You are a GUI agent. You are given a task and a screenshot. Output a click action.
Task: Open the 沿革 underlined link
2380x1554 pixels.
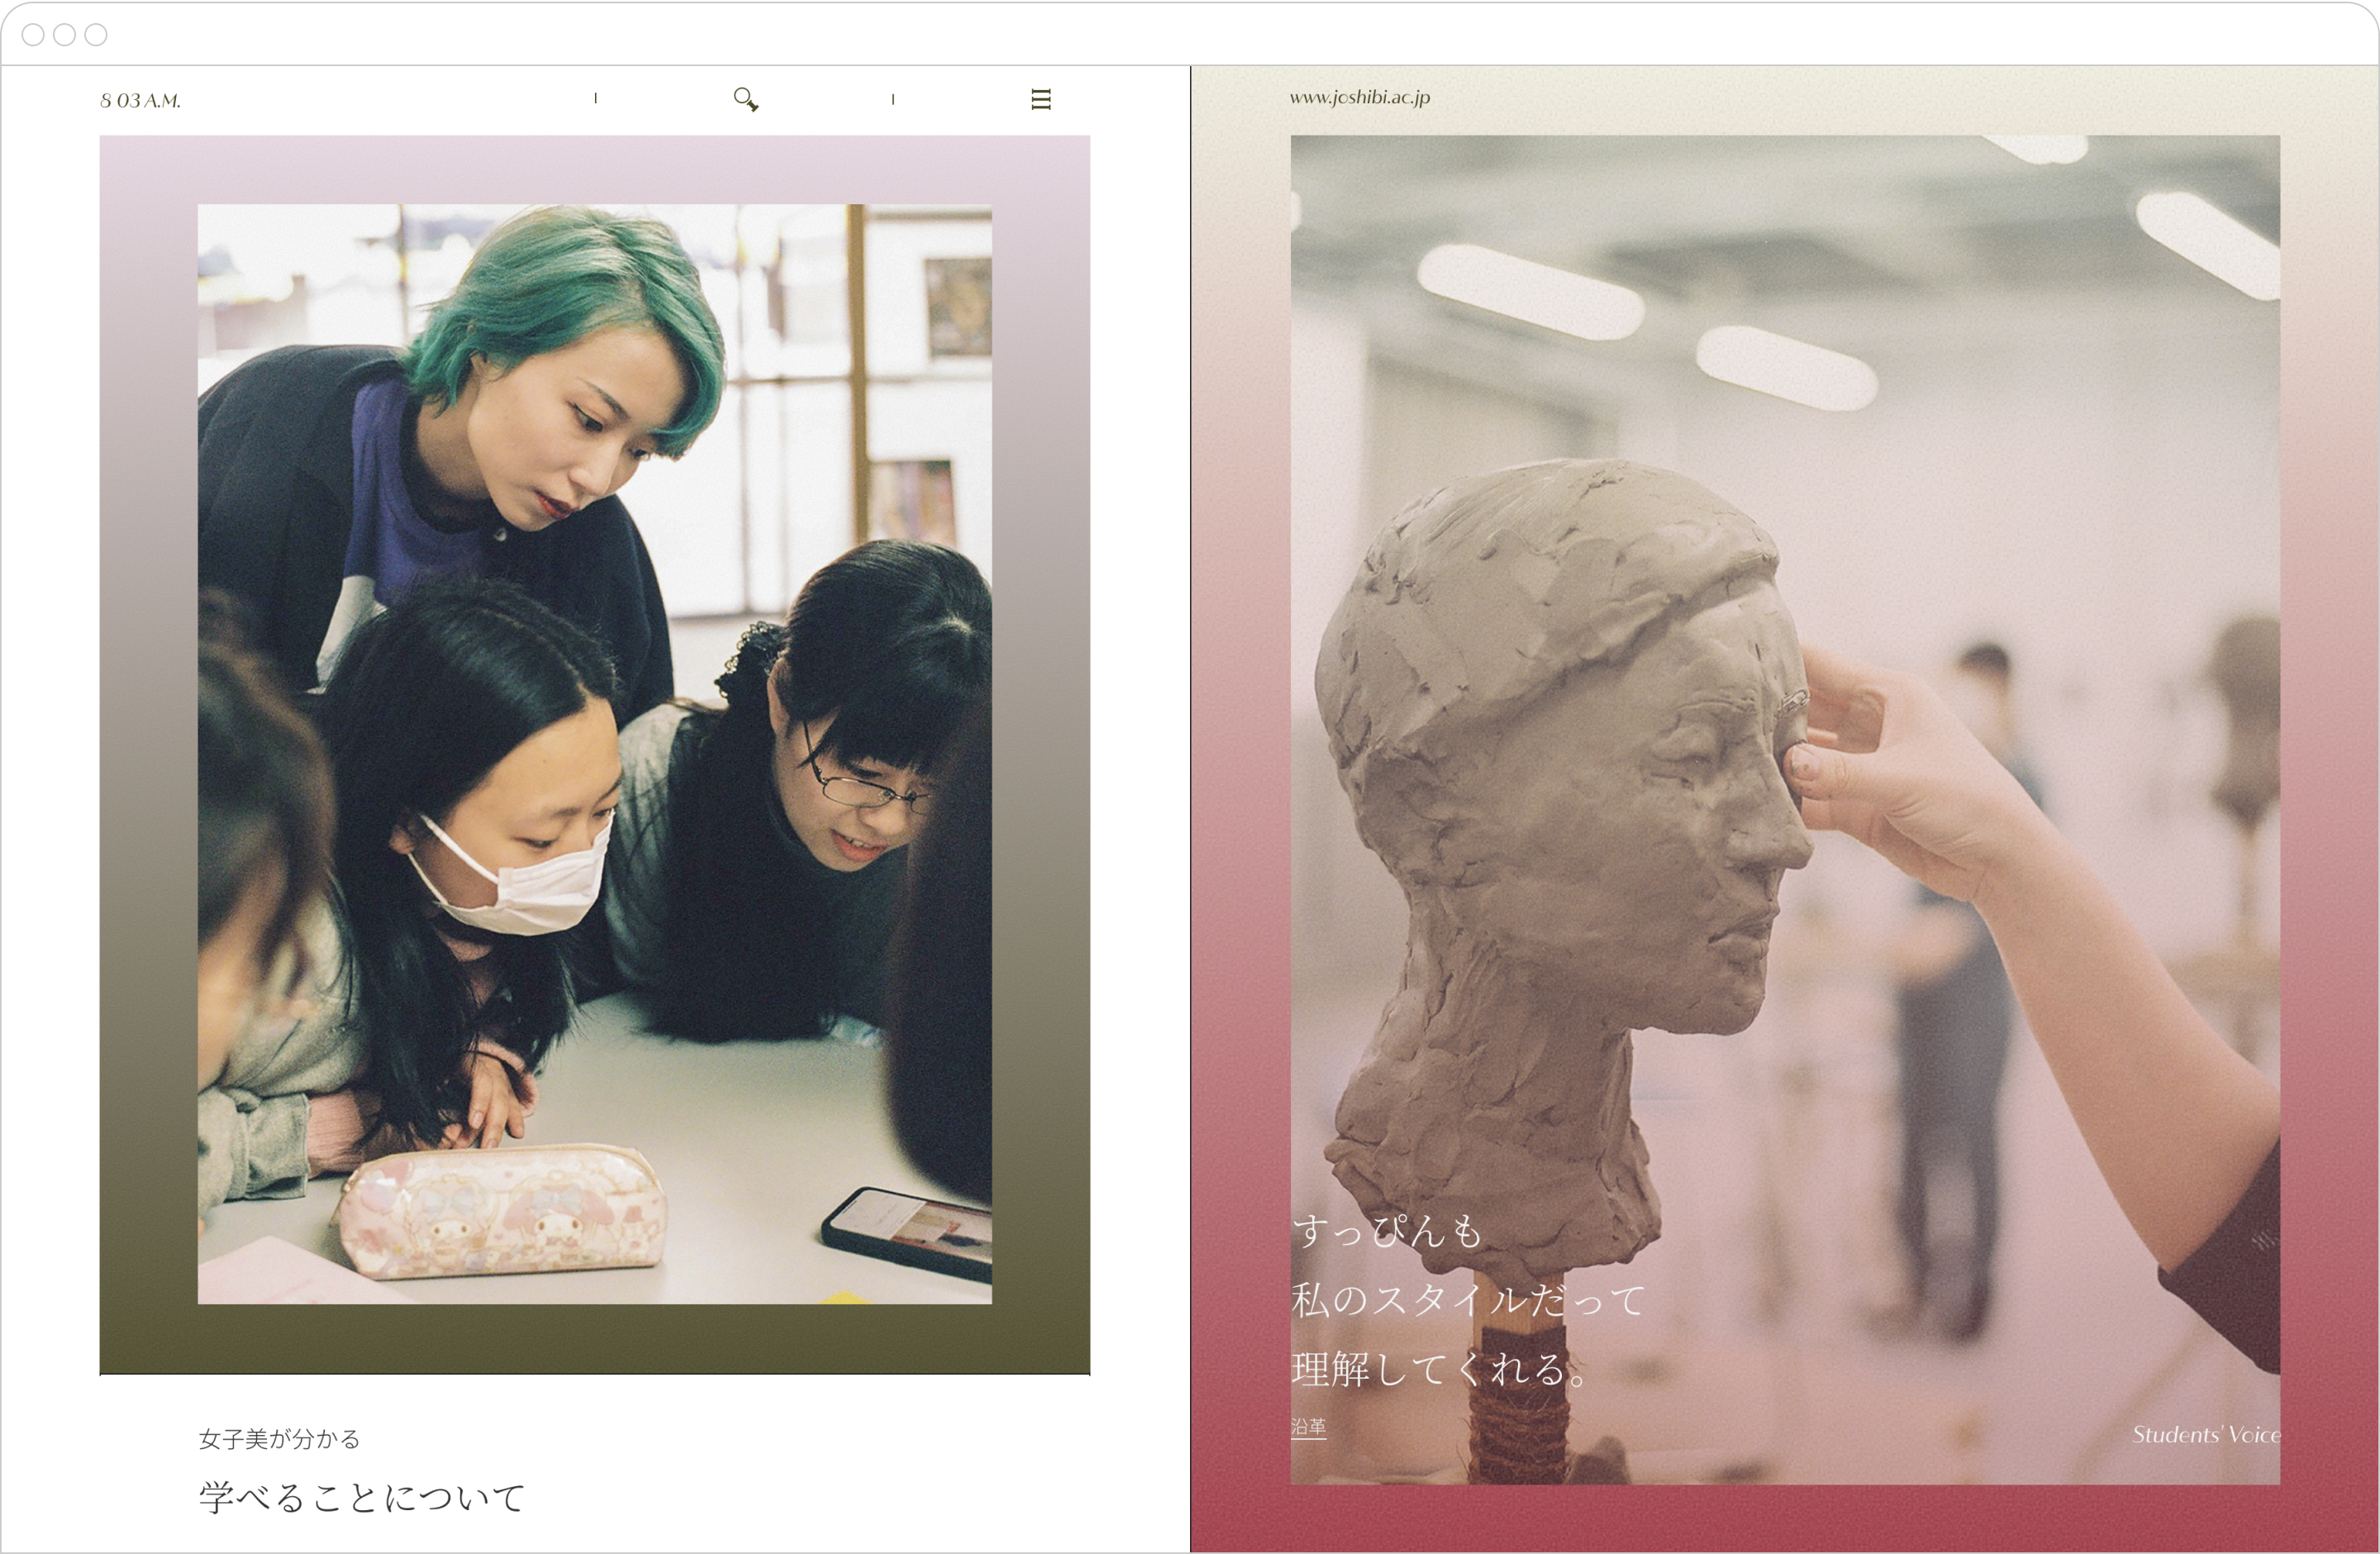(x=1308, y=1427)
